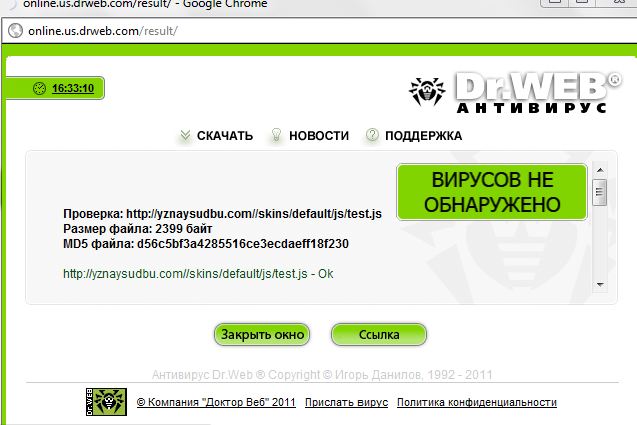
Task: Open the НОВОСТИ menu item
Action: coord(319,136)
